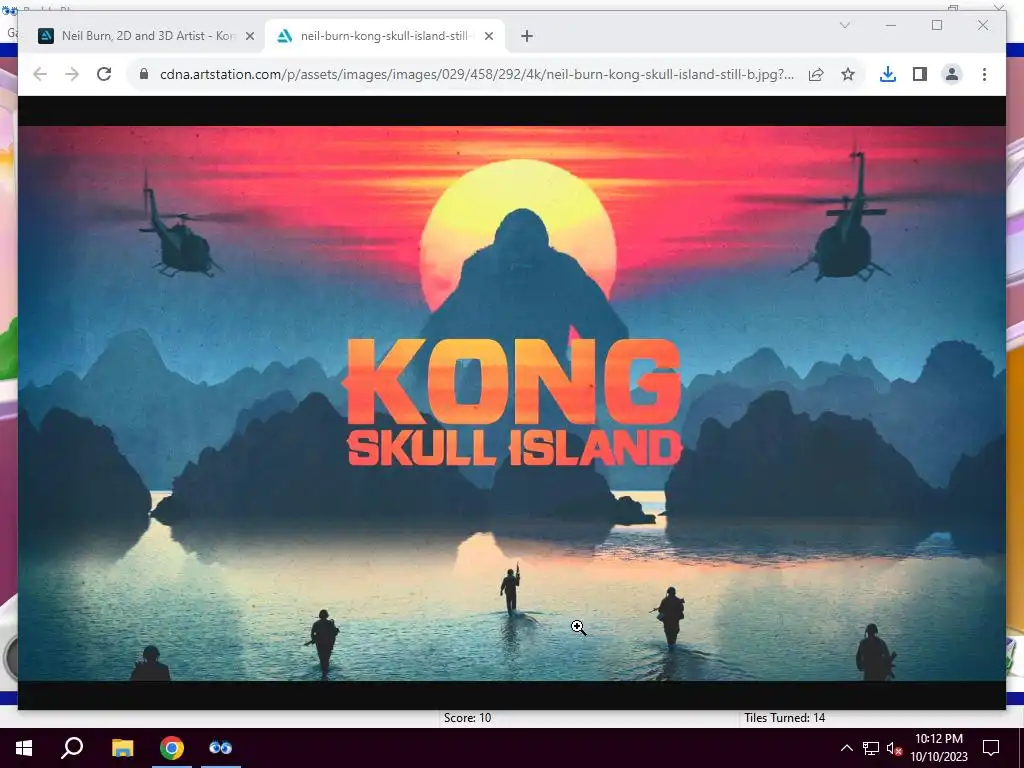The image size is (1024, 768).
Task: Open Chrome's three-dot menu
Action: coord(984,74)
